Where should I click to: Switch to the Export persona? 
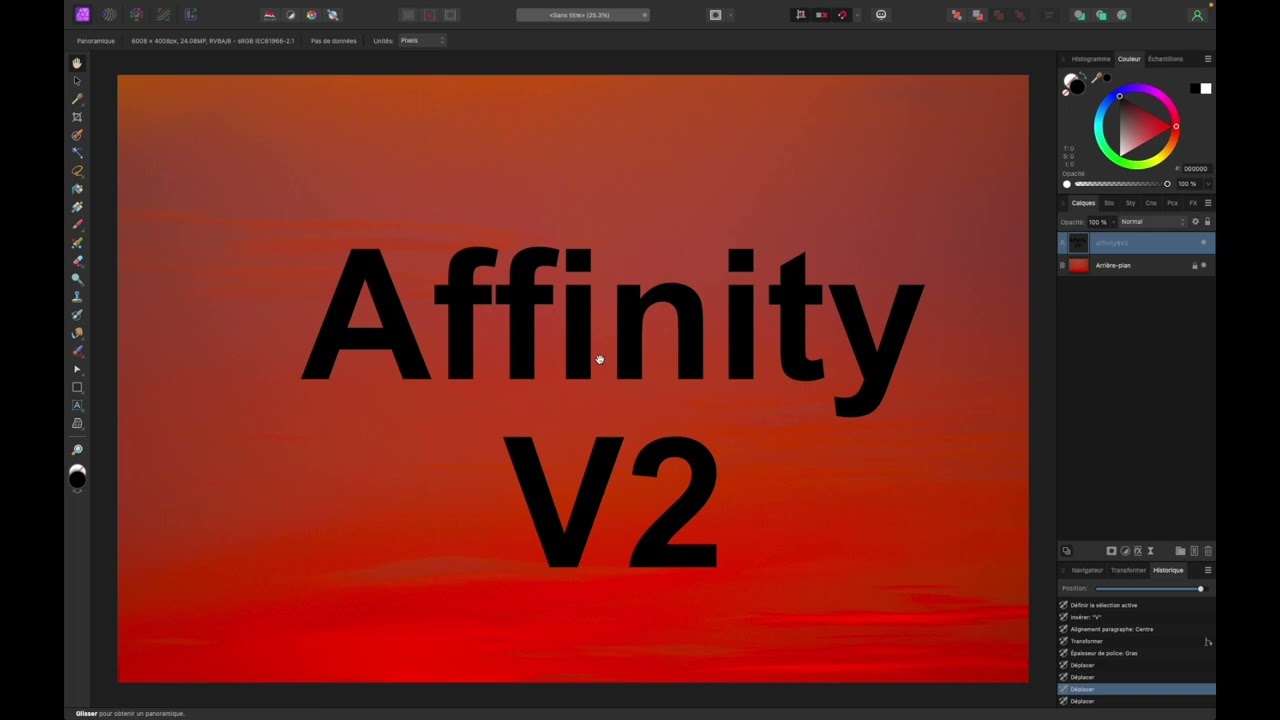point(190,15)
